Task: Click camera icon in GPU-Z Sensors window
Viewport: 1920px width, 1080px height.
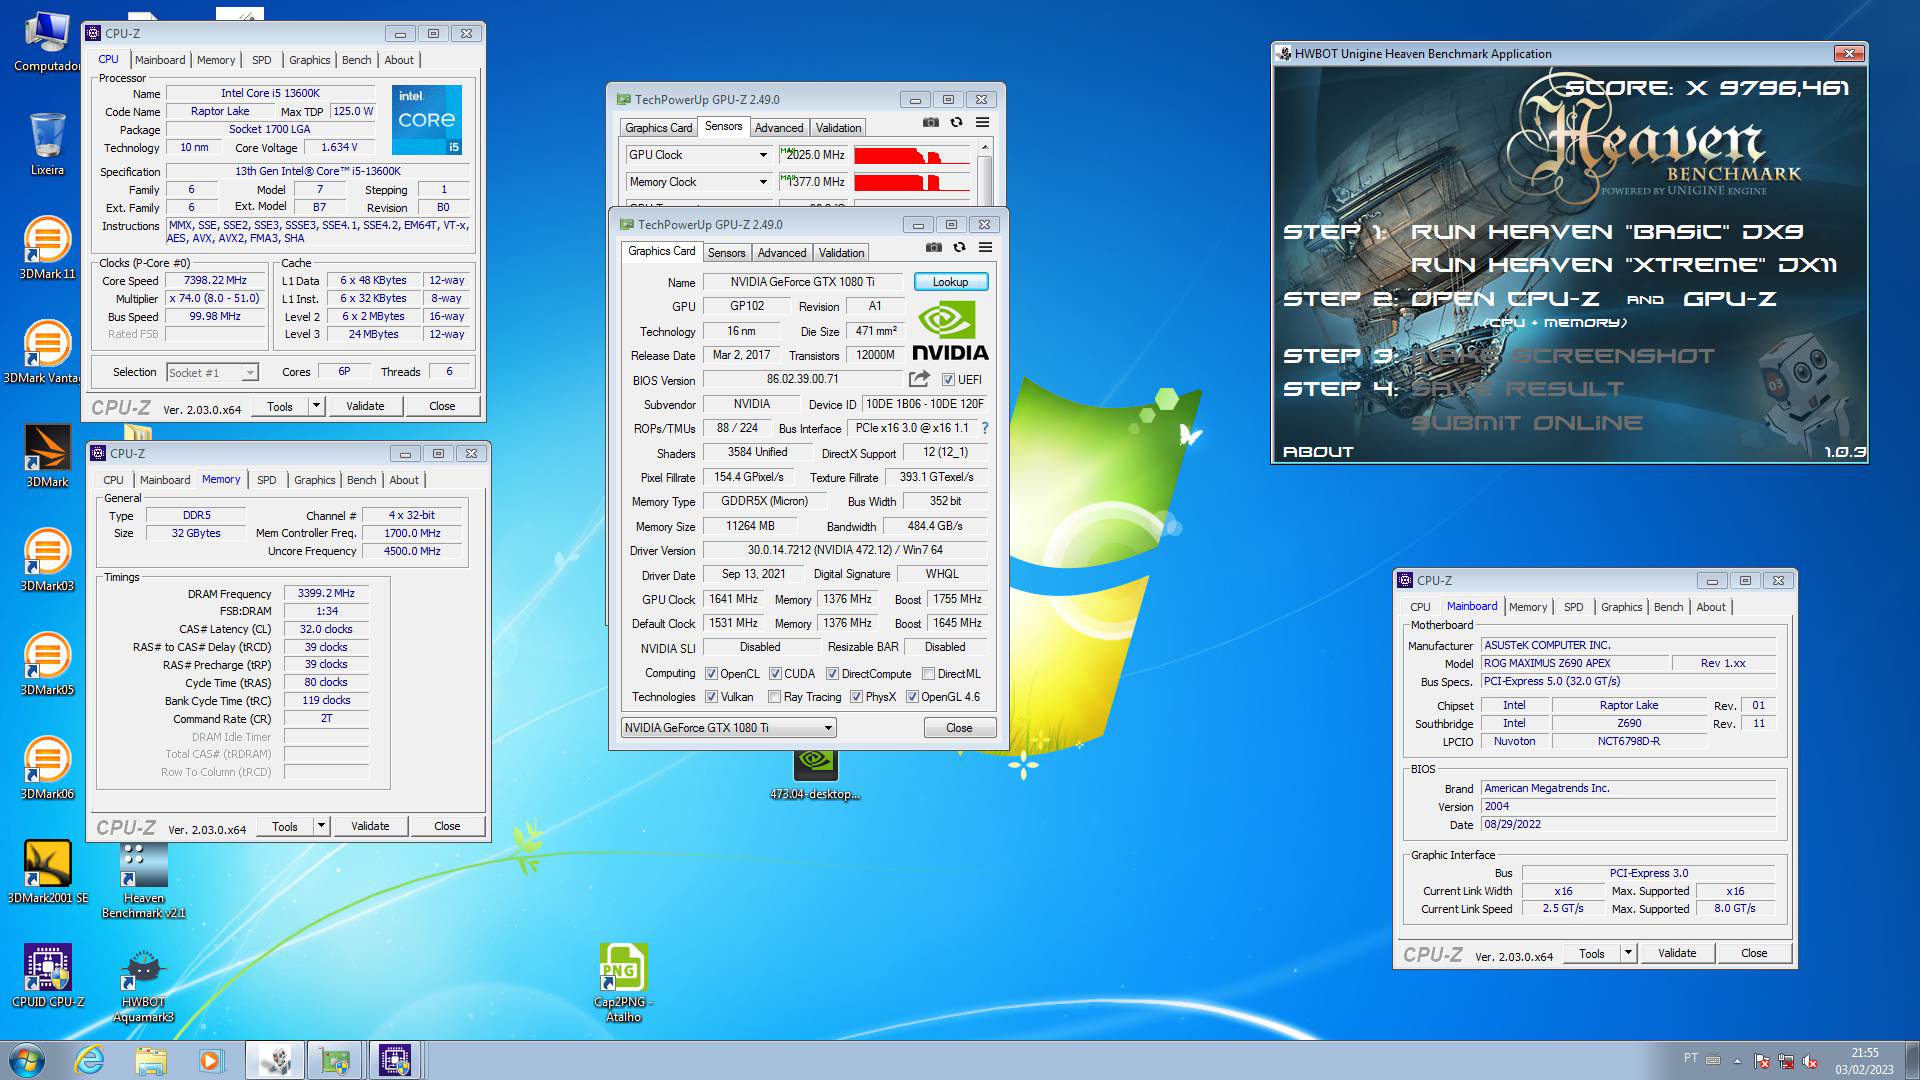Action: coord(930,122)
